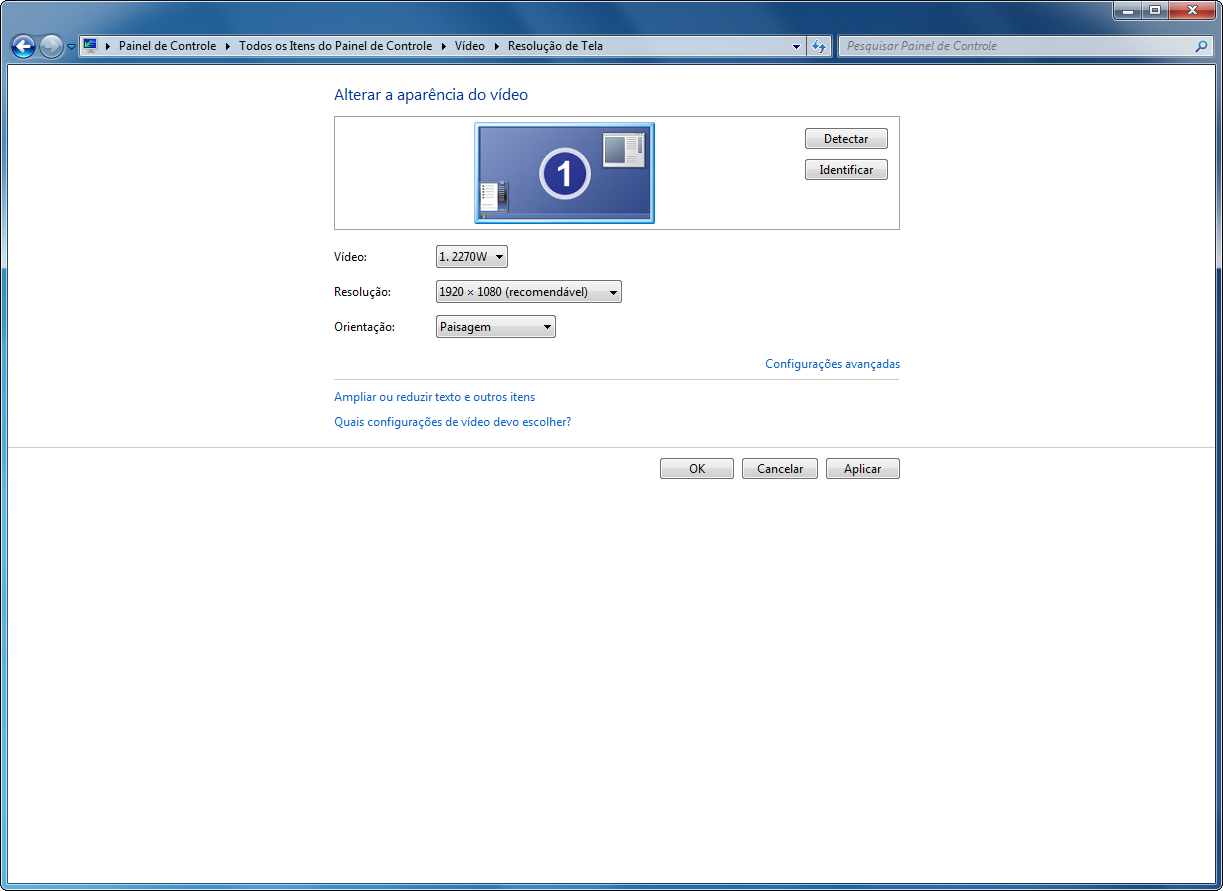Image resolution: width=1223 pixels, height=891 pixels.
Task: Click the OK button
Action: pyautogui.click(x=697, y=469)
